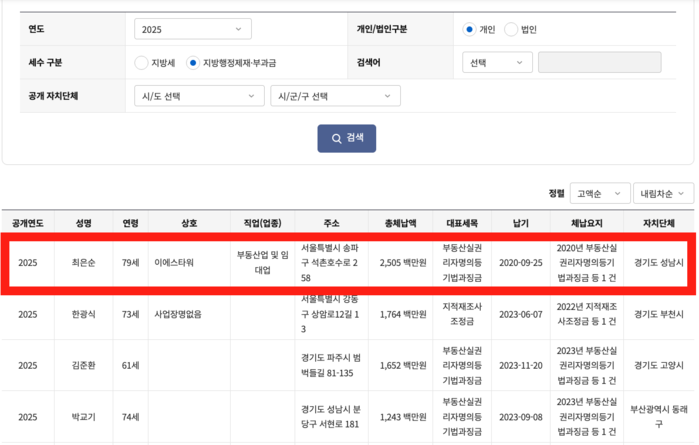The width and height of the screenshot is (699, 445).
Task: Select the 개인 radio button
Action: coord(470,29)
